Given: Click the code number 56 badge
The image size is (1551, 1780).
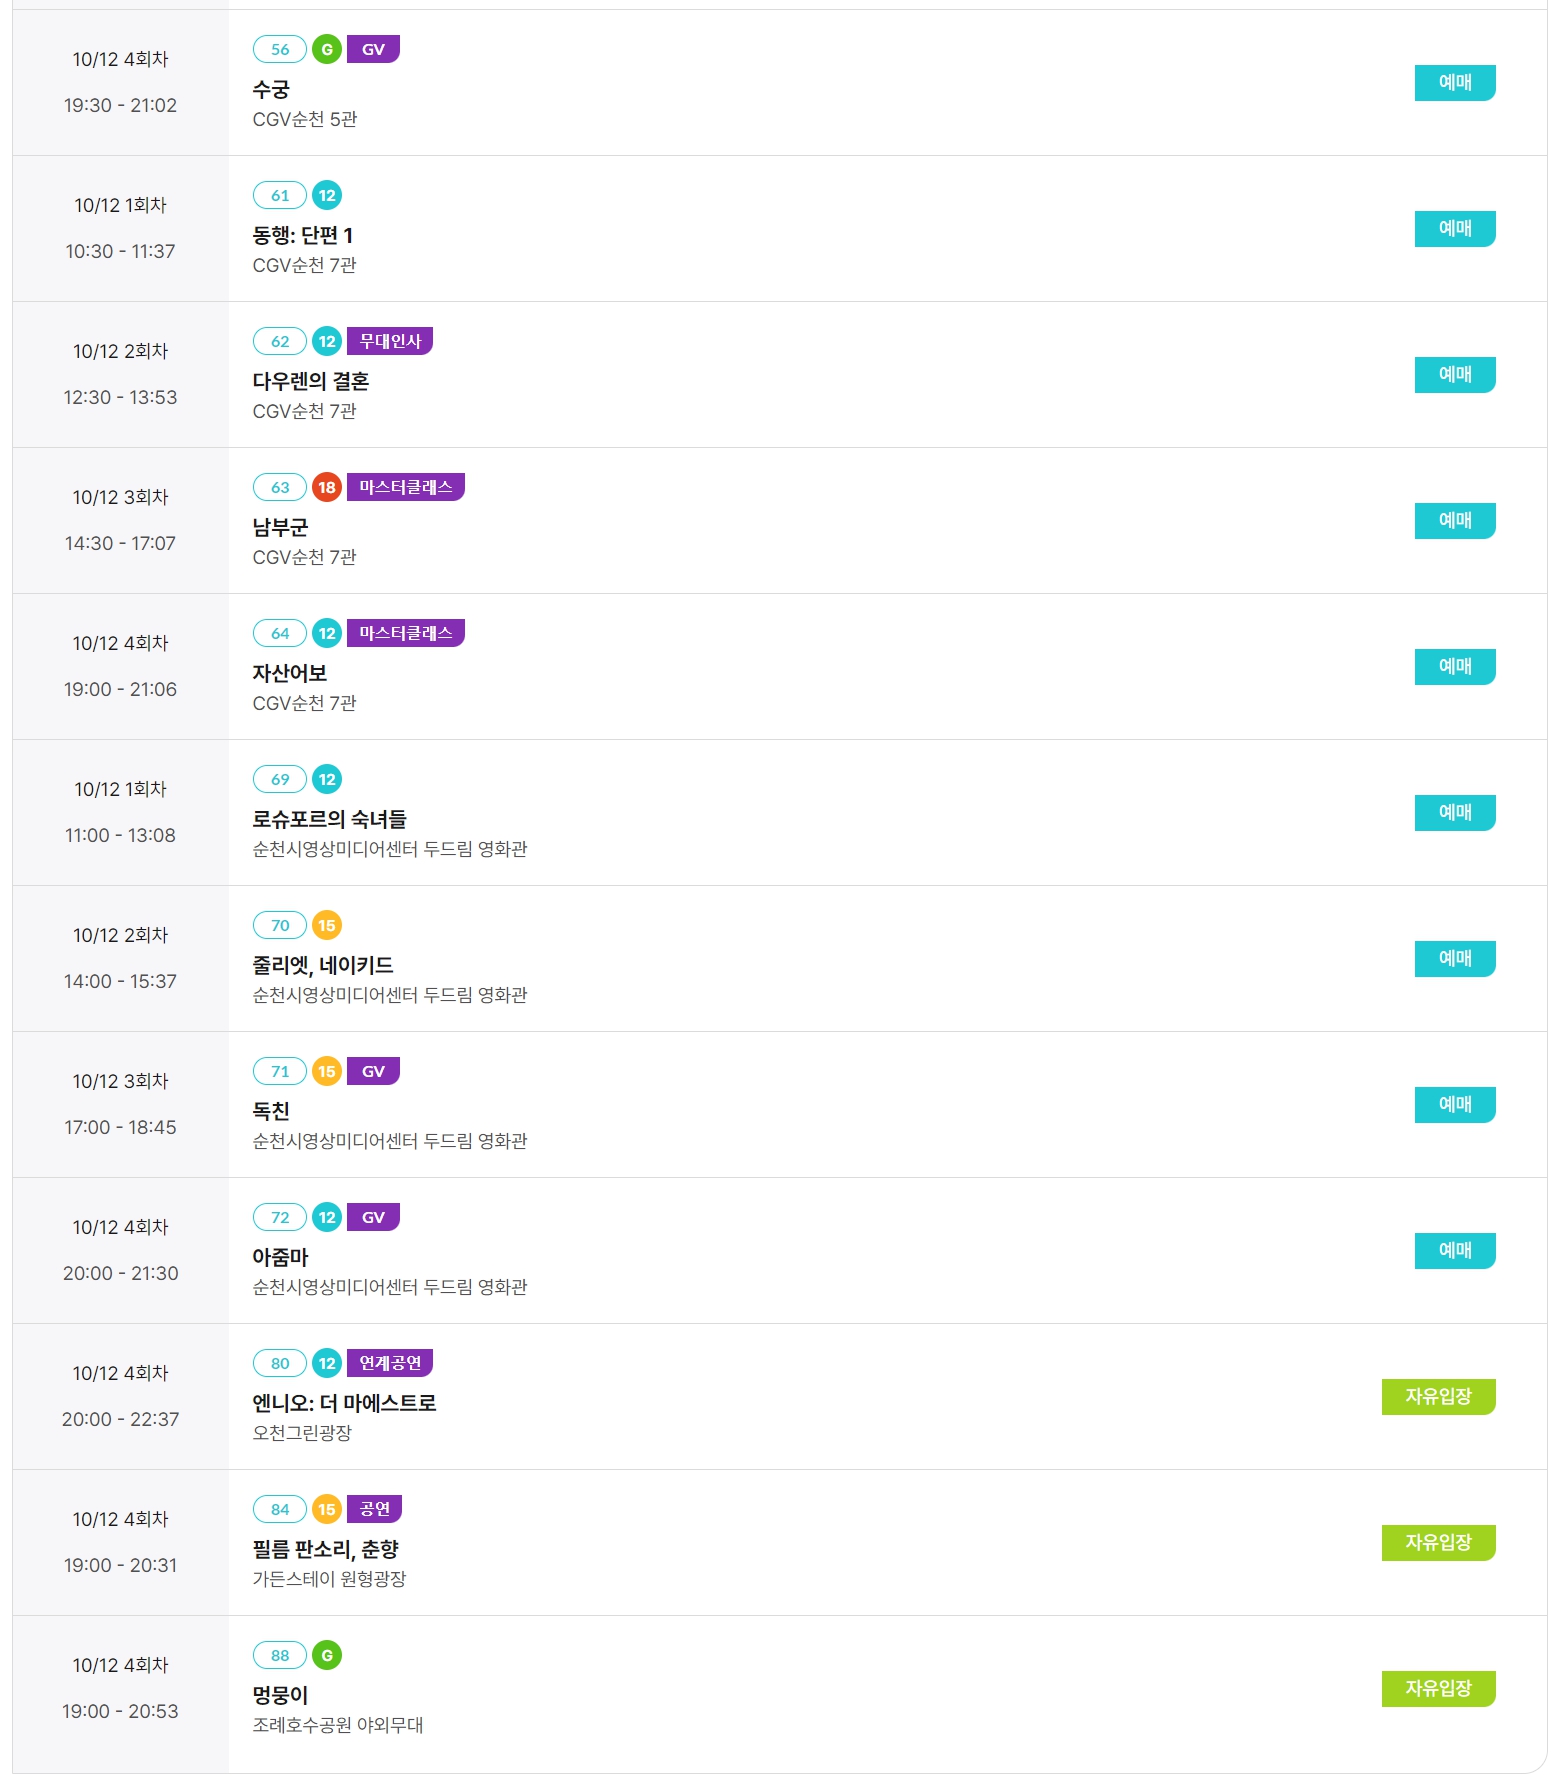Looking at the screenshot, I should pyautogui.click(x=280, y=49).
